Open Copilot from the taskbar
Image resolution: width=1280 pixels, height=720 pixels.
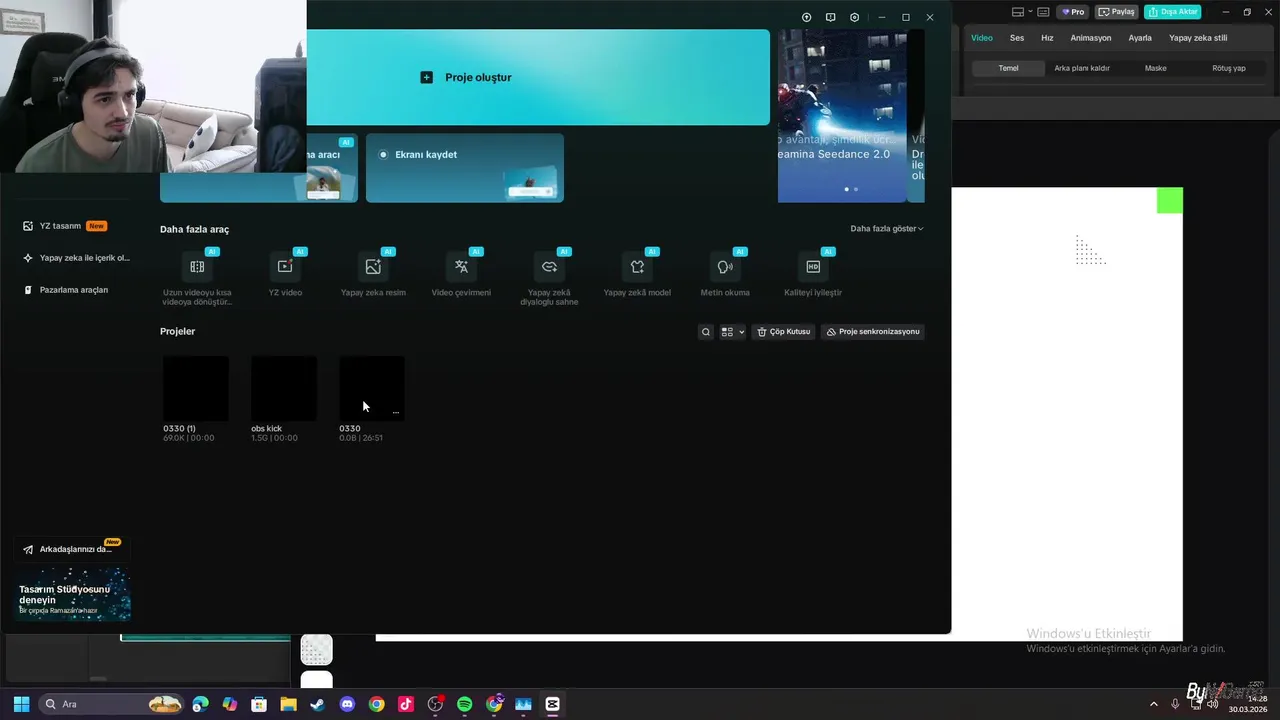pos(230,704)
